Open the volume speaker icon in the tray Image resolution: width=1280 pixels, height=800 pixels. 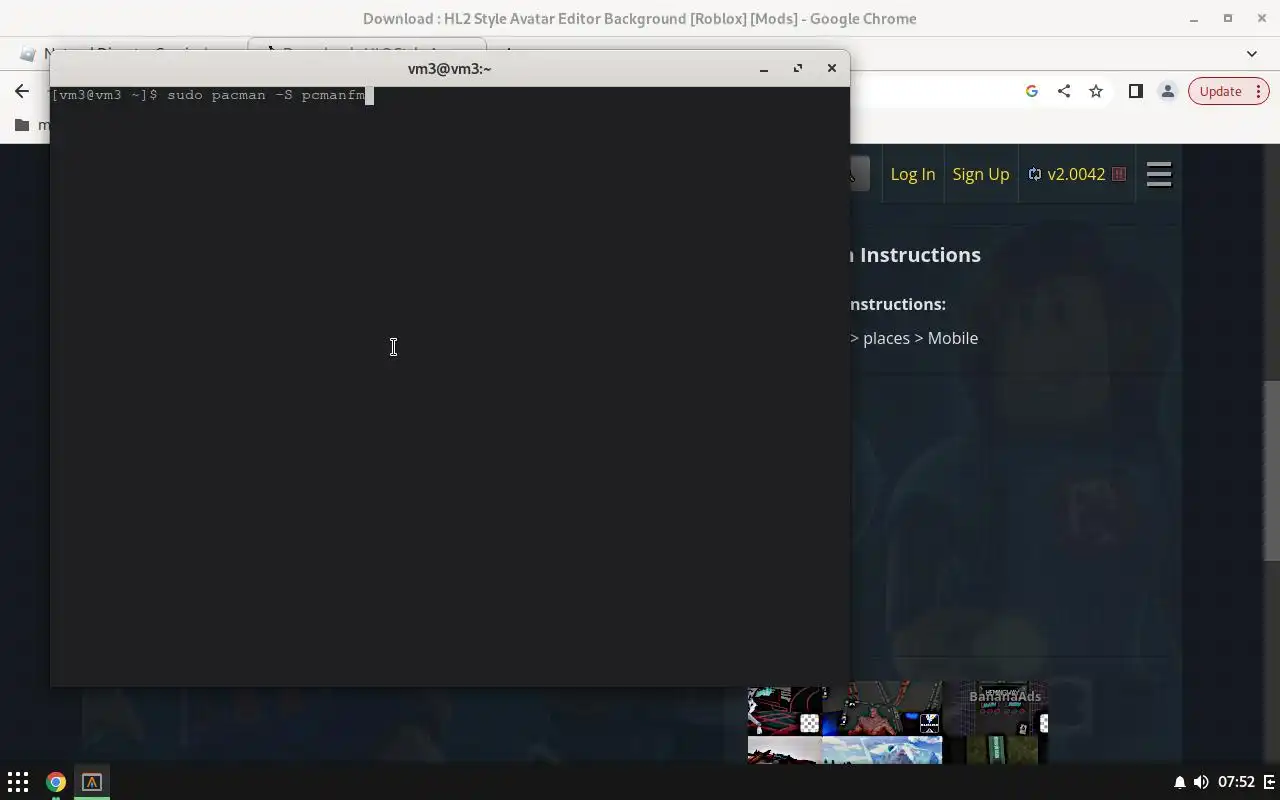click(x=1201, y=782)
